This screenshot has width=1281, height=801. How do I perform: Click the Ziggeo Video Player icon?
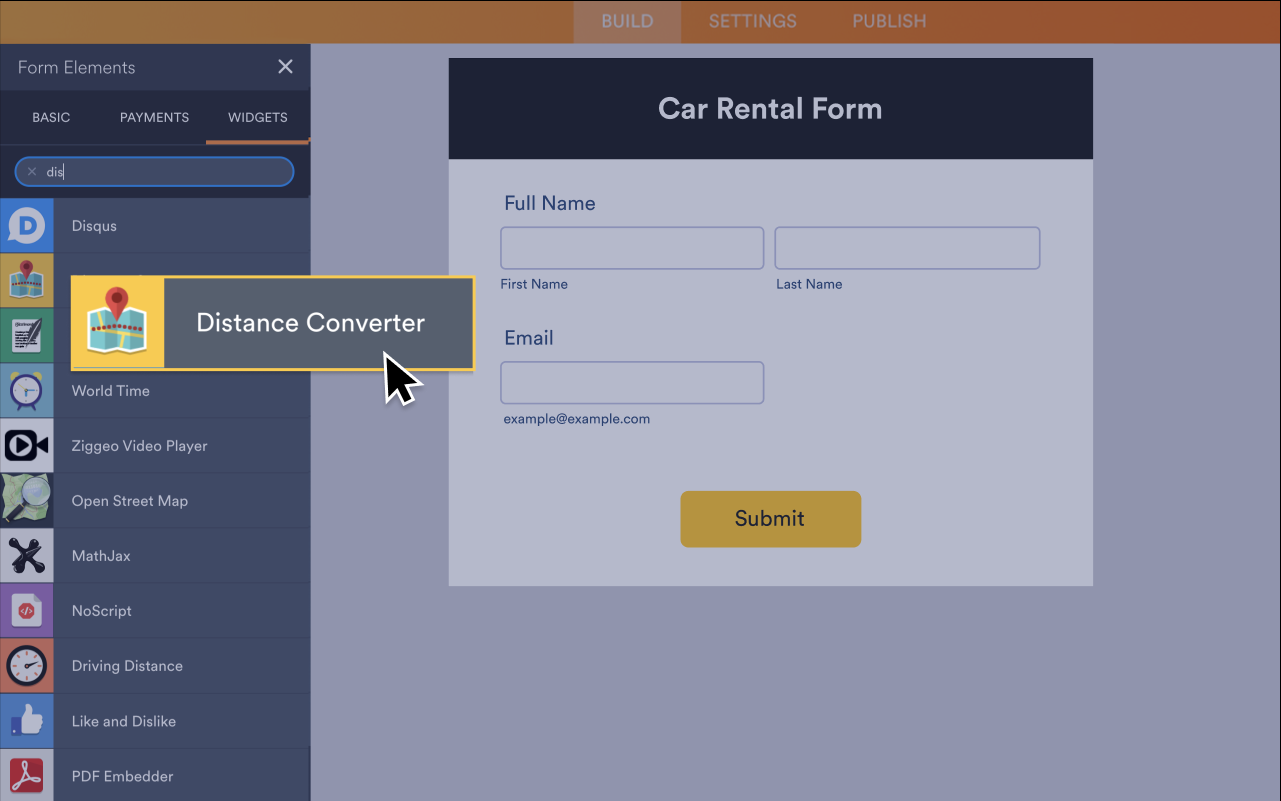click(25, 445)
